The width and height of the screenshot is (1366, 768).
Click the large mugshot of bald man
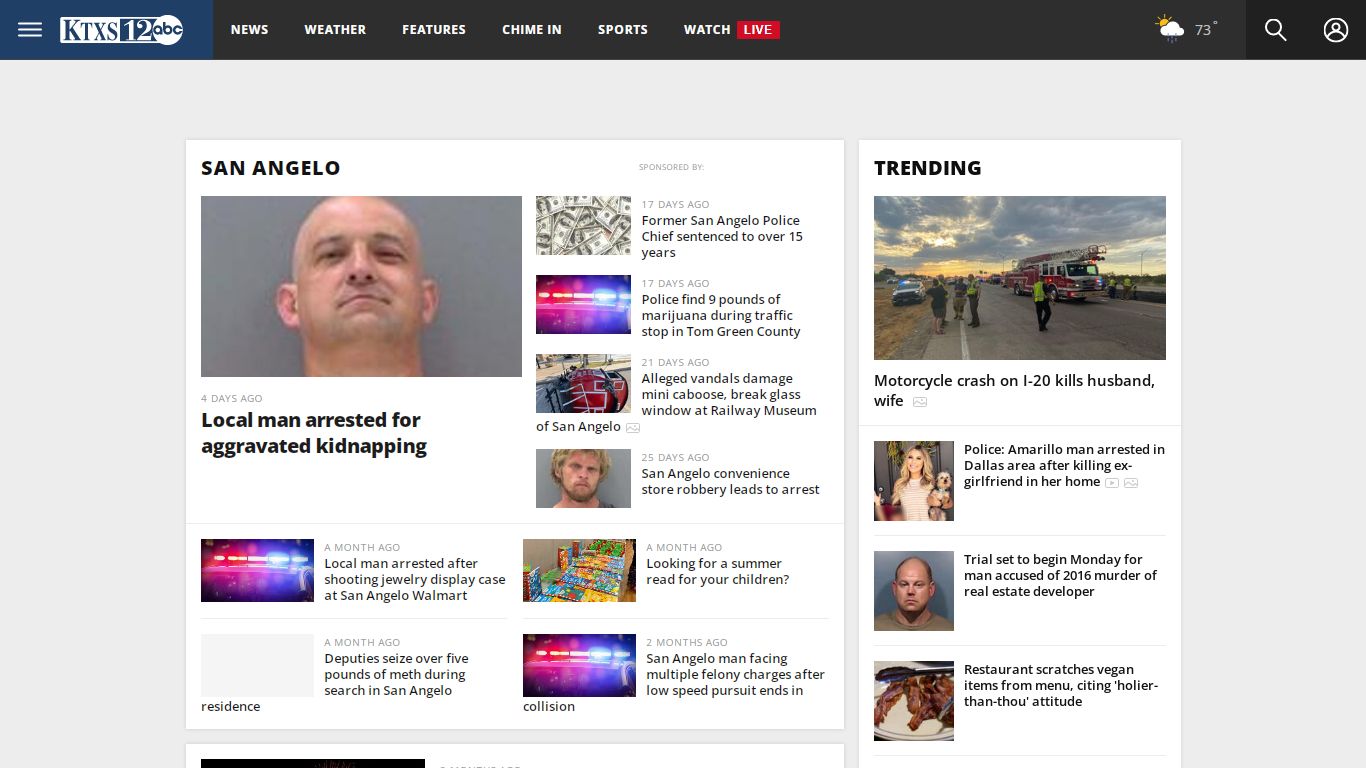pos(361,286)
